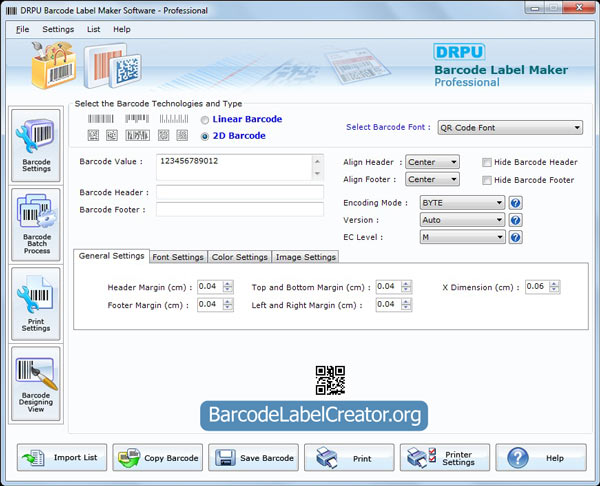
Task: Open the List menu
Action: pyautogui.click(x=93, y=29)
